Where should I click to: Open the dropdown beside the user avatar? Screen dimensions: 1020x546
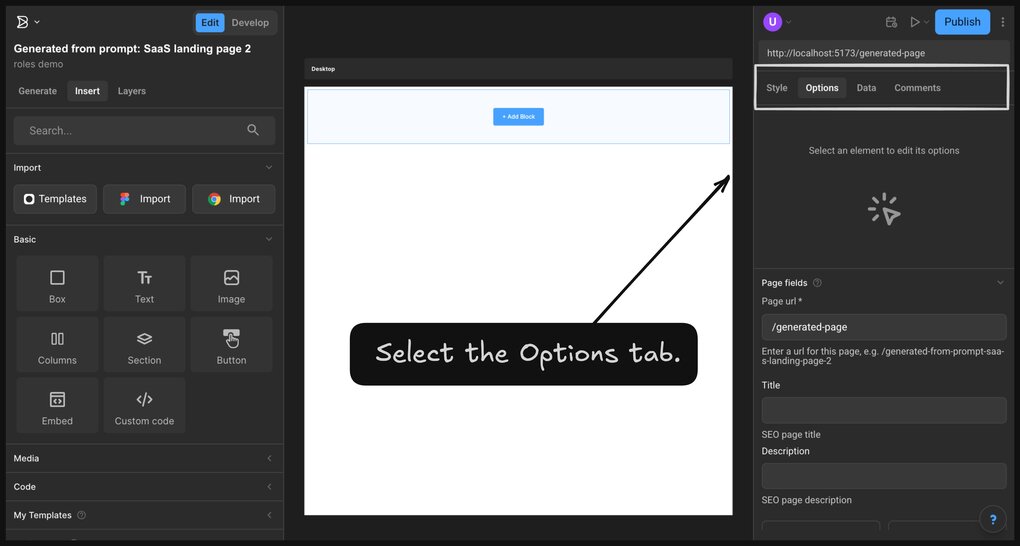[x=788, y=22]
